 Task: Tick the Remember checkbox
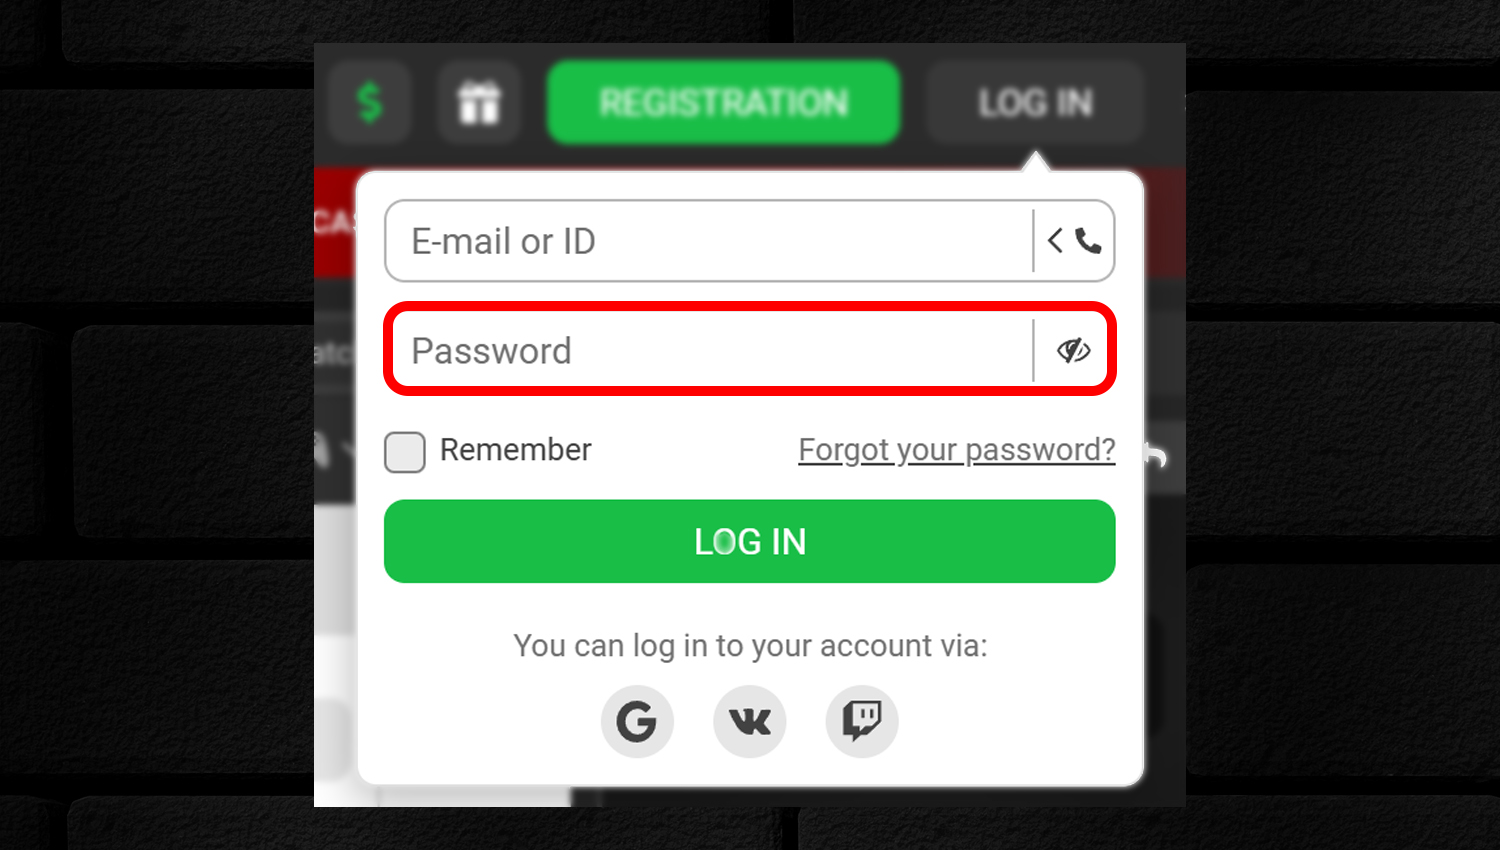point(405,452)
